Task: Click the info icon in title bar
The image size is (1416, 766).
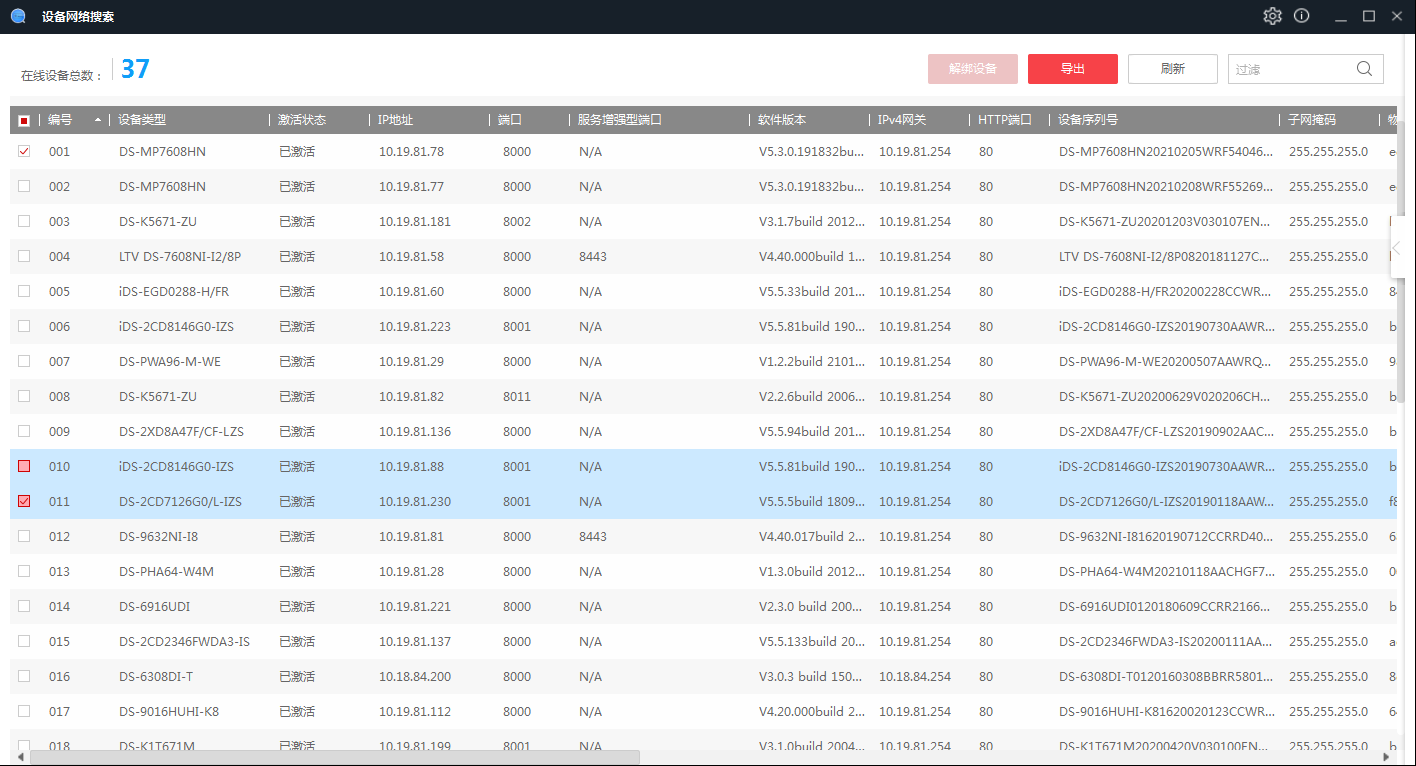Action: point(1301,16)
